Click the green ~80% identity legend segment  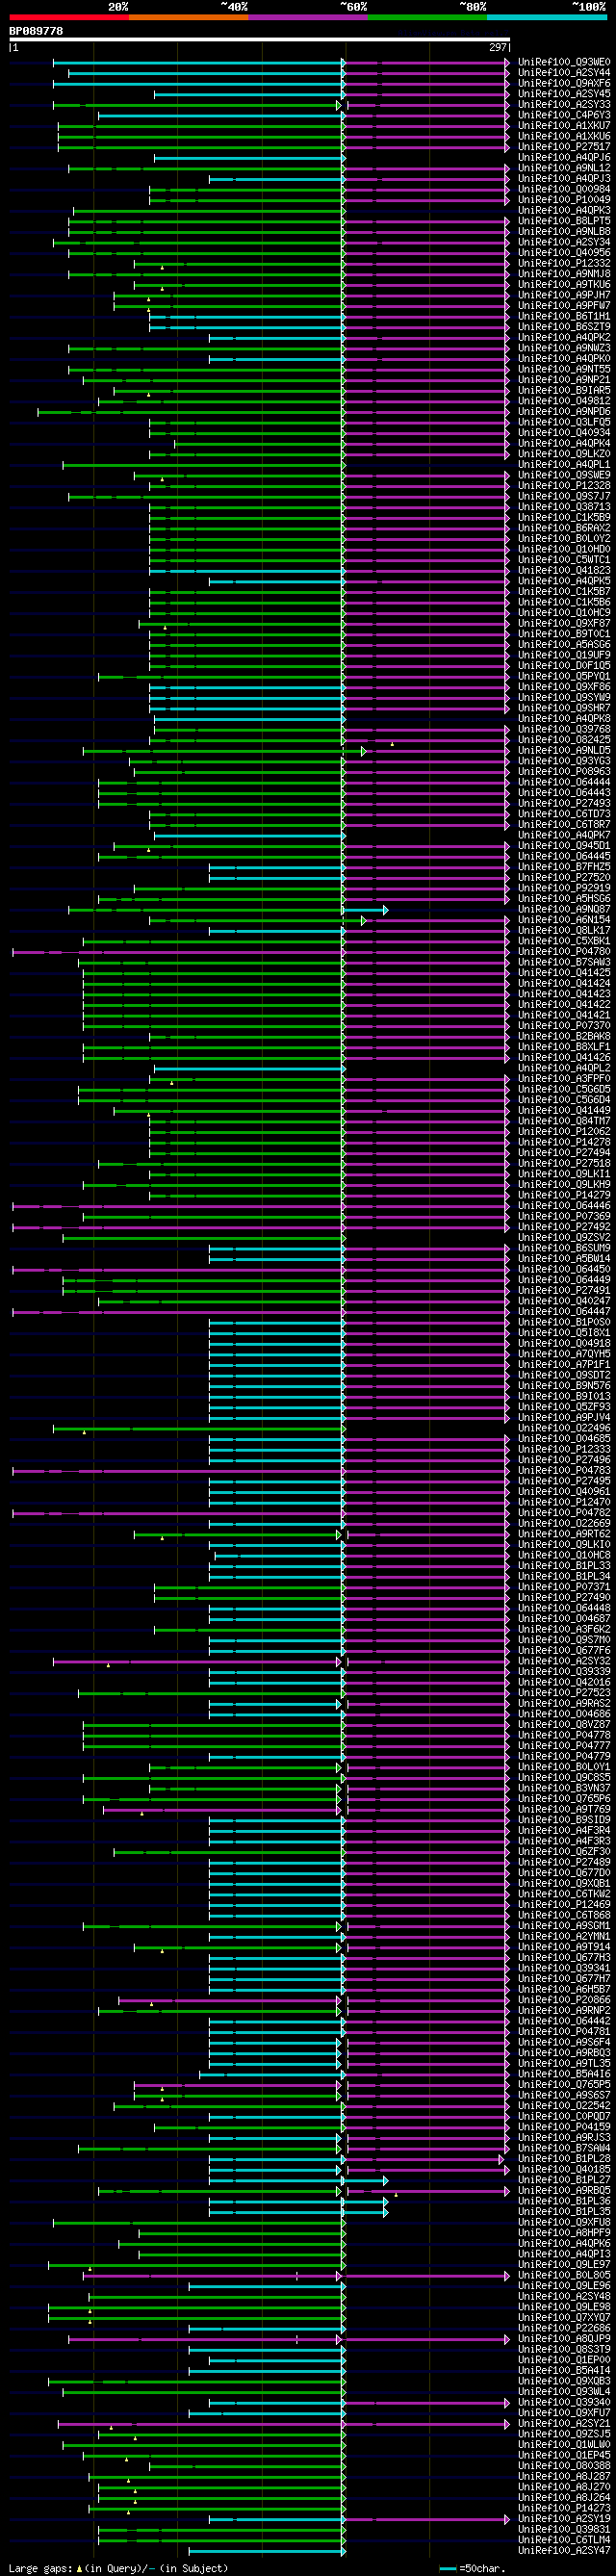pyautogui.click(x=427, y=17)
